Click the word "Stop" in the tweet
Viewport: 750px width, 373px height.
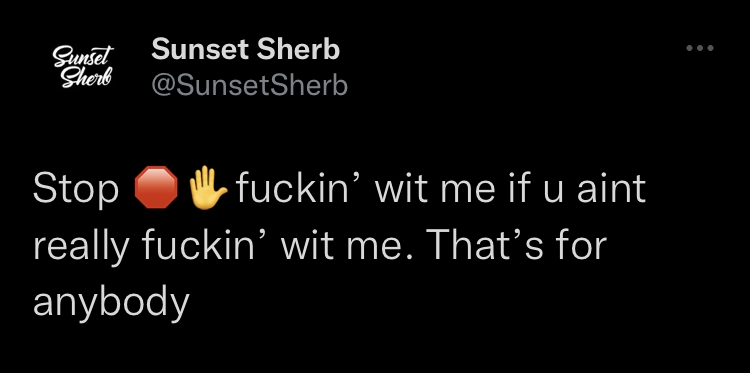(76, 189)
